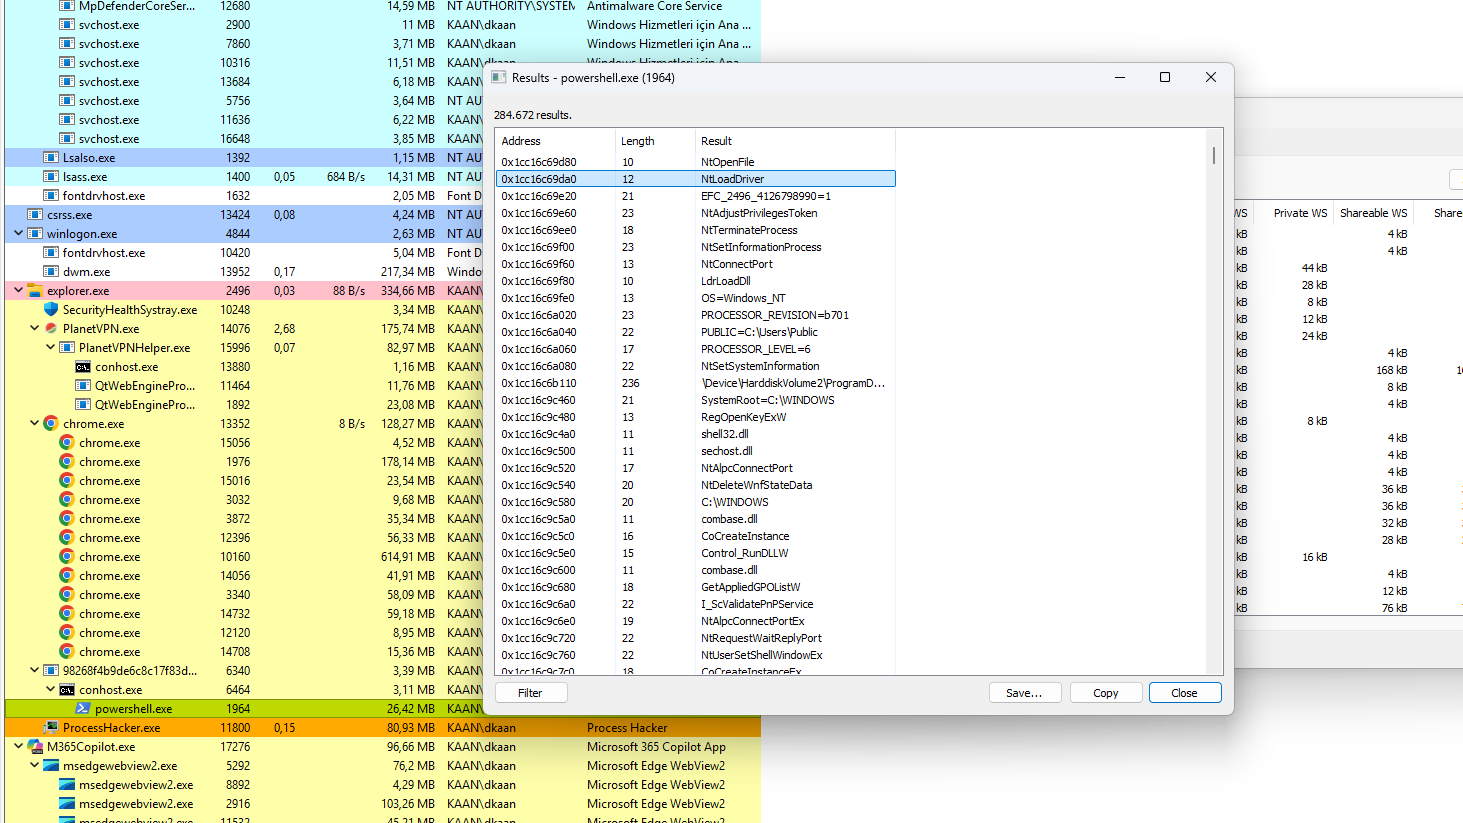The image size is (1463, 823).
Task: Select the NtAdjustPrivilegesToken result row
Action: pos(696,213)
